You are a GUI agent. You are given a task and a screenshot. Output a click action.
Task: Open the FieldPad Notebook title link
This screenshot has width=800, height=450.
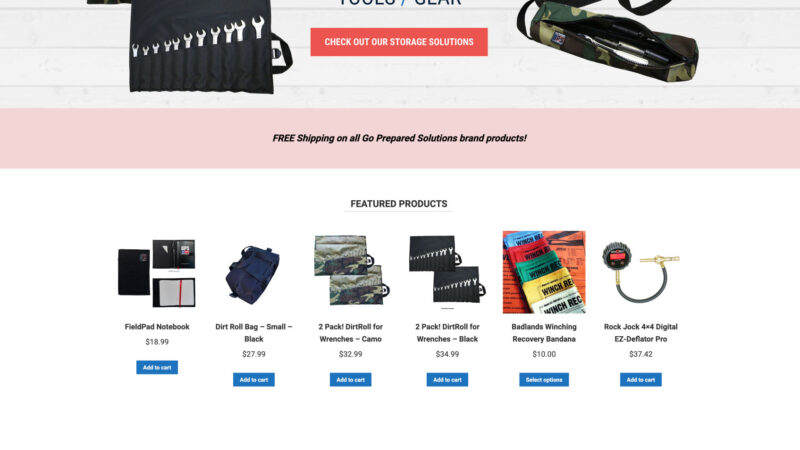(157, 327)
